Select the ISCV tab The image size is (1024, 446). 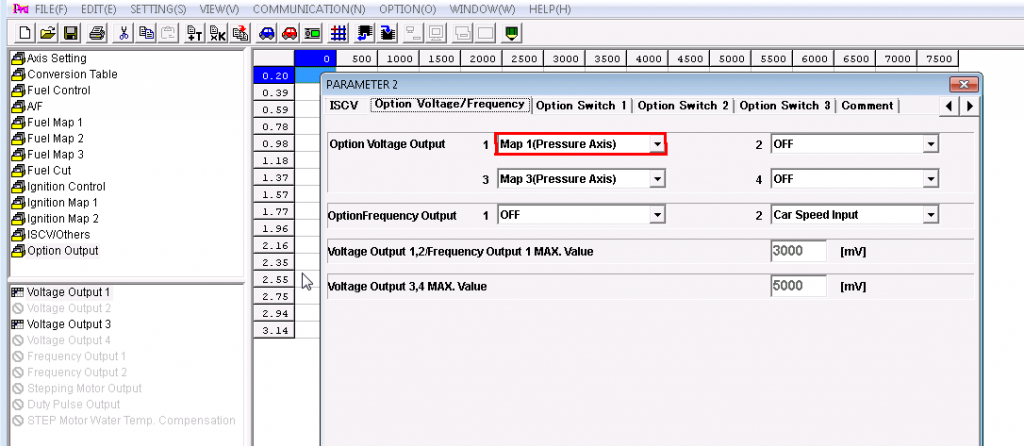click(x=344, y=105)
